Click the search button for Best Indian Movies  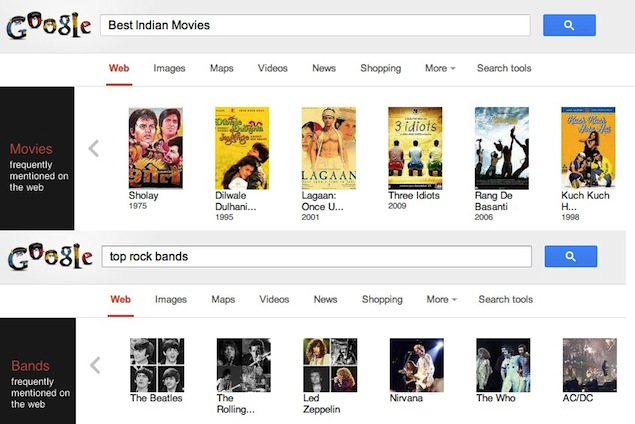tap(569, 25)
